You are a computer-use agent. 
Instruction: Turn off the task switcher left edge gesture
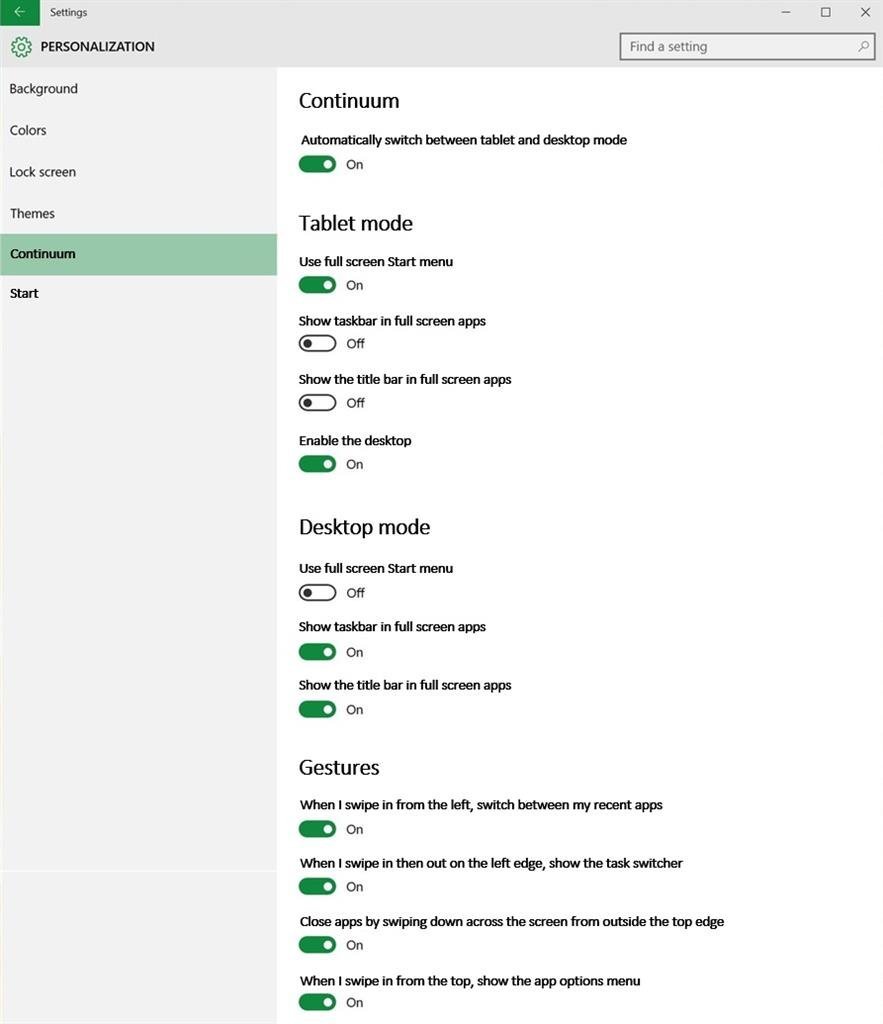click(317, 887)
